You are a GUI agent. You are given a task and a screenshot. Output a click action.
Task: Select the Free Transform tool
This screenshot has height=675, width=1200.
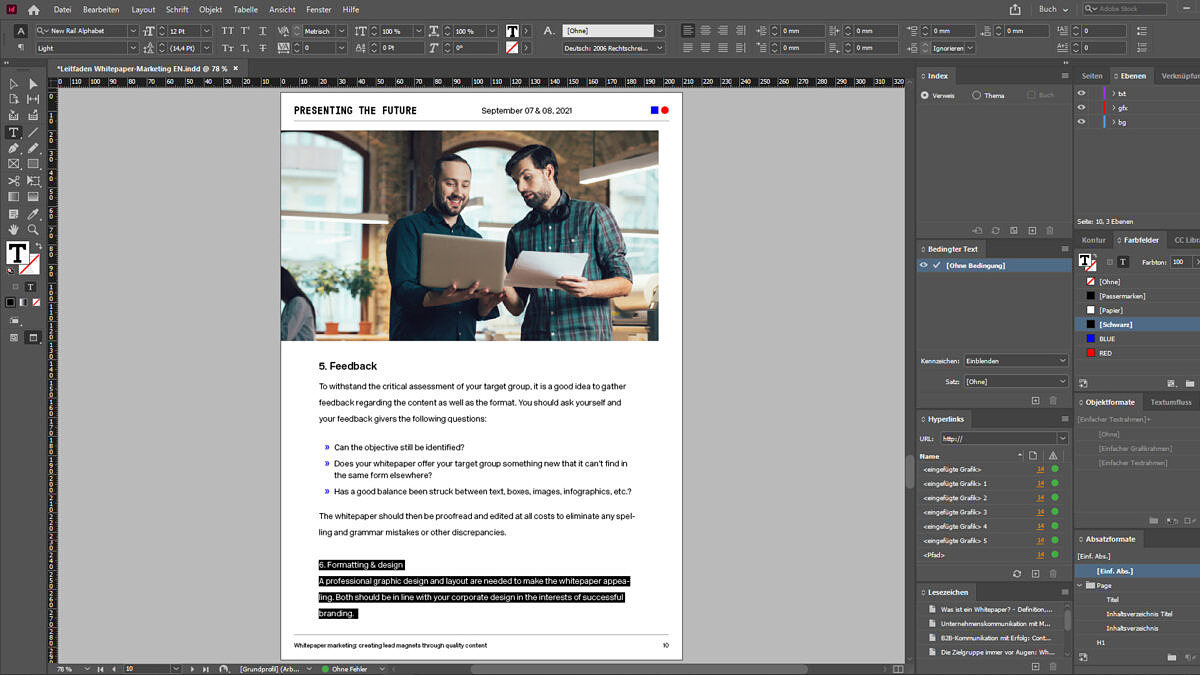(33, 180)
